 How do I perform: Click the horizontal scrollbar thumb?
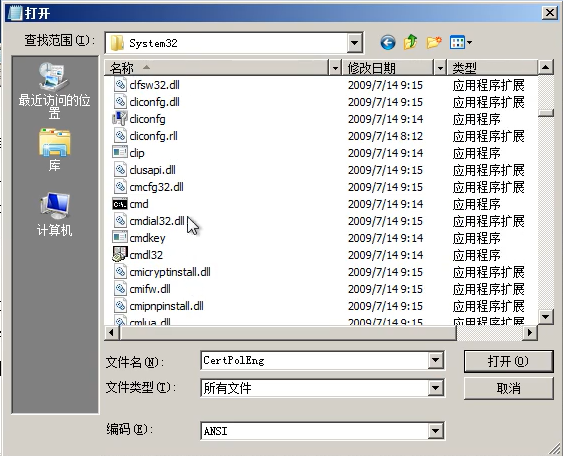[x=288, y=333]
